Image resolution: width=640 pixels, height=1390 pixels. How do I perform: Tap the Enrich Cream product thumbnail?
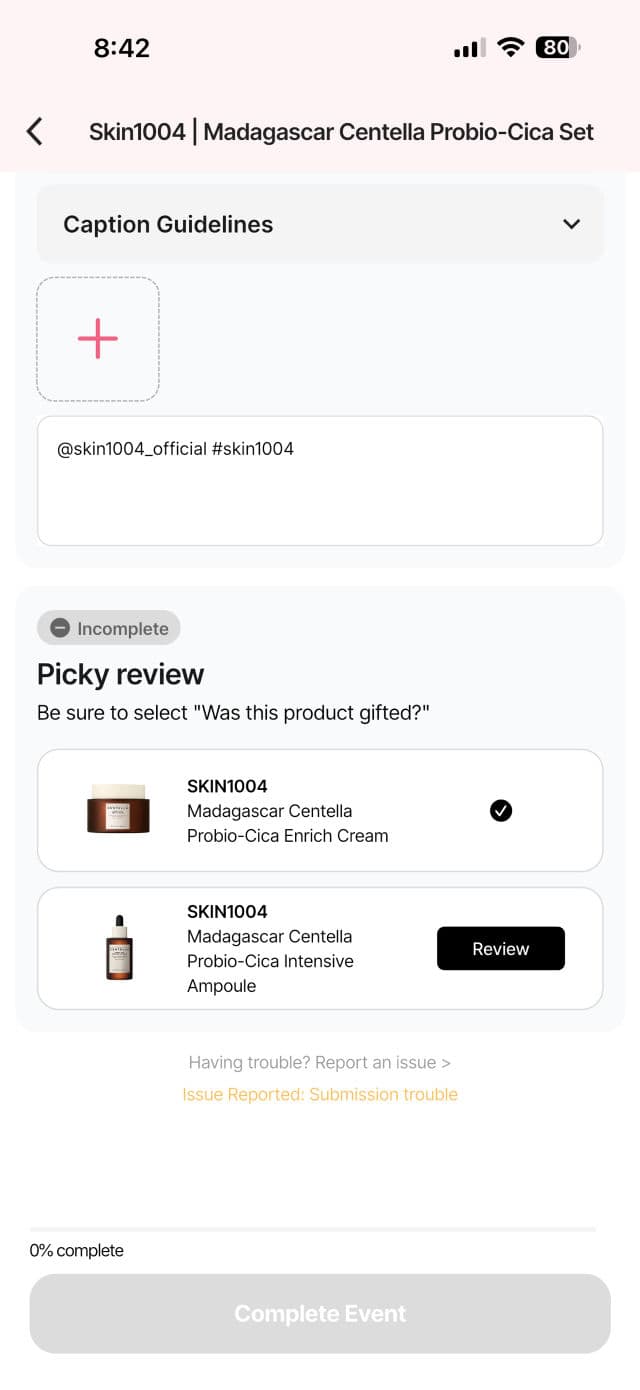coord(118,810)
